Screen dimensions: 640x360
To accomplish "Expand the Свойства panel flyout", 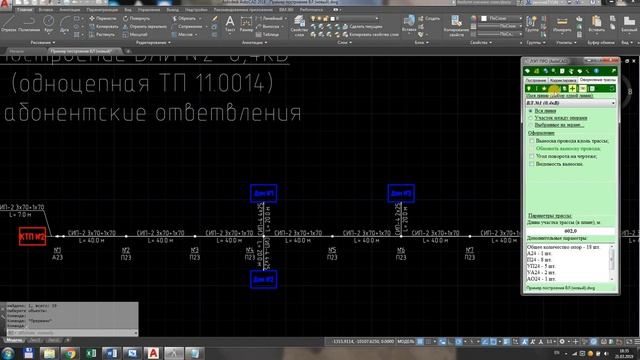I will pos(481,42).
